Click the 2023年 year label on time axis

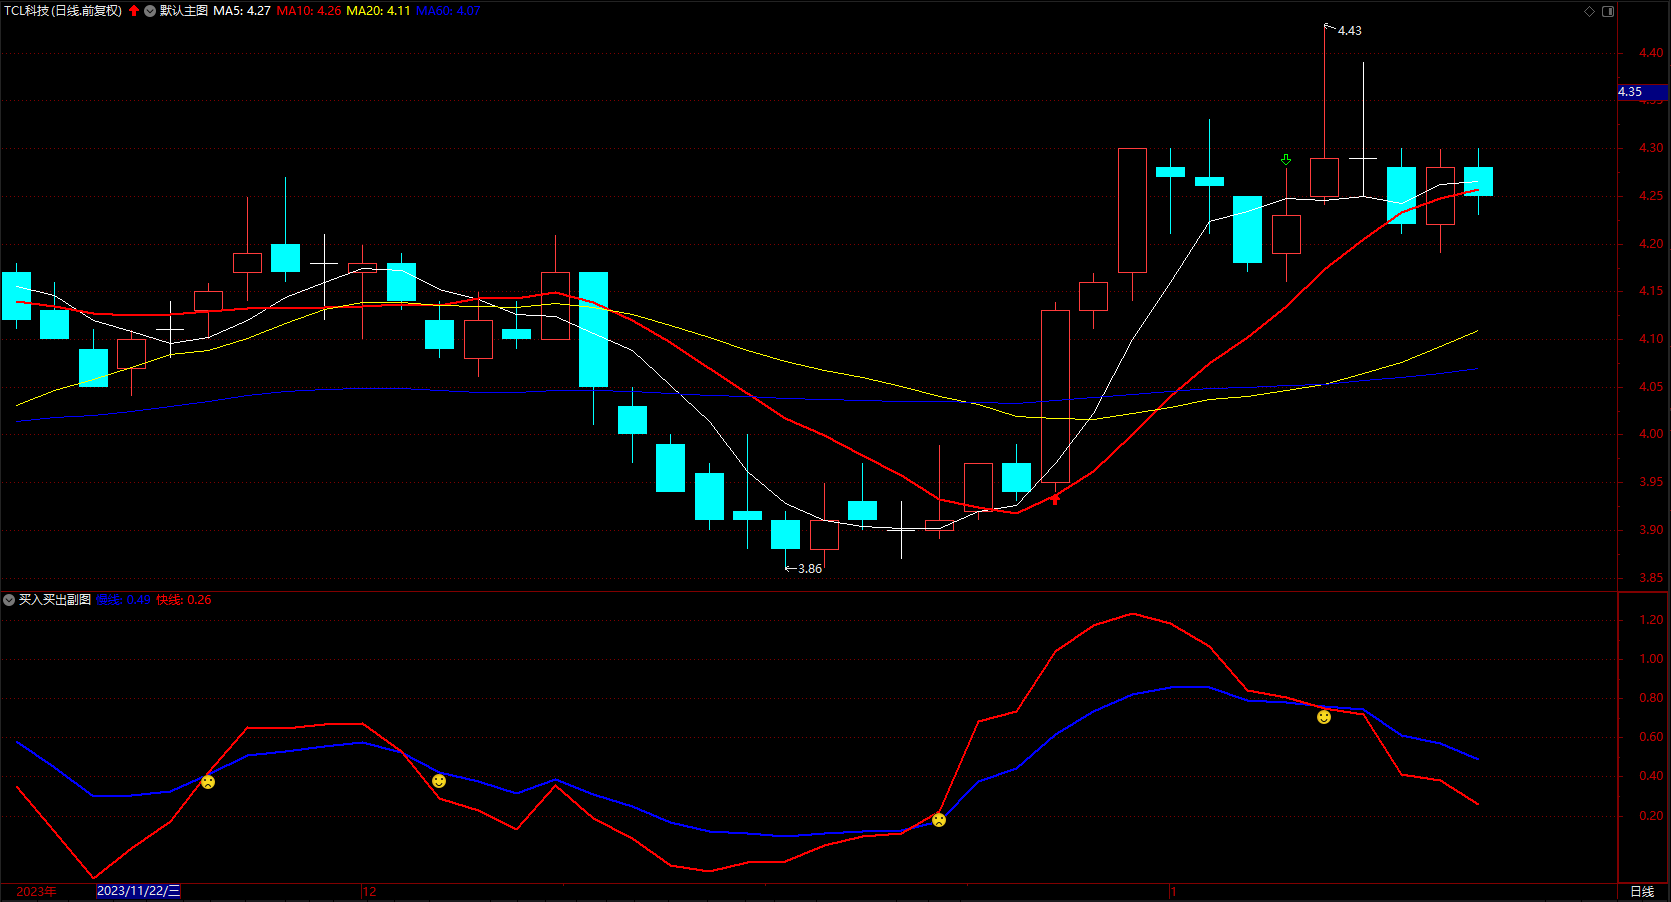(36, 891)
